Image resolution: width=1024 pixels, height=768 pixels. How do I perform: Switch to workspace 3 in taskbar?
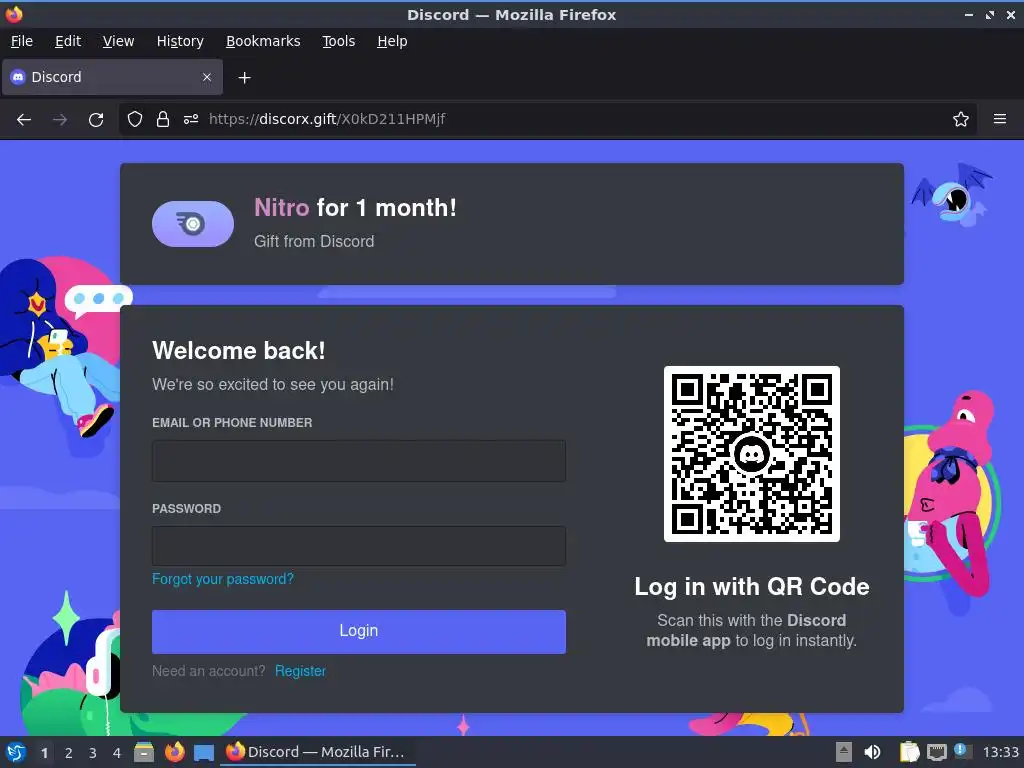[93, 753]
